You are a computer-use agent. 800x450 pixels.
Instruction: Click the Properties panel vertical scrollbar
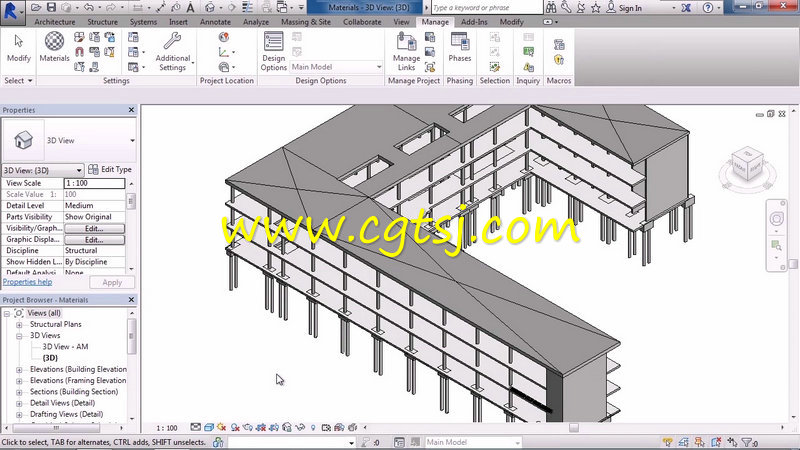(x=131, y=201)
